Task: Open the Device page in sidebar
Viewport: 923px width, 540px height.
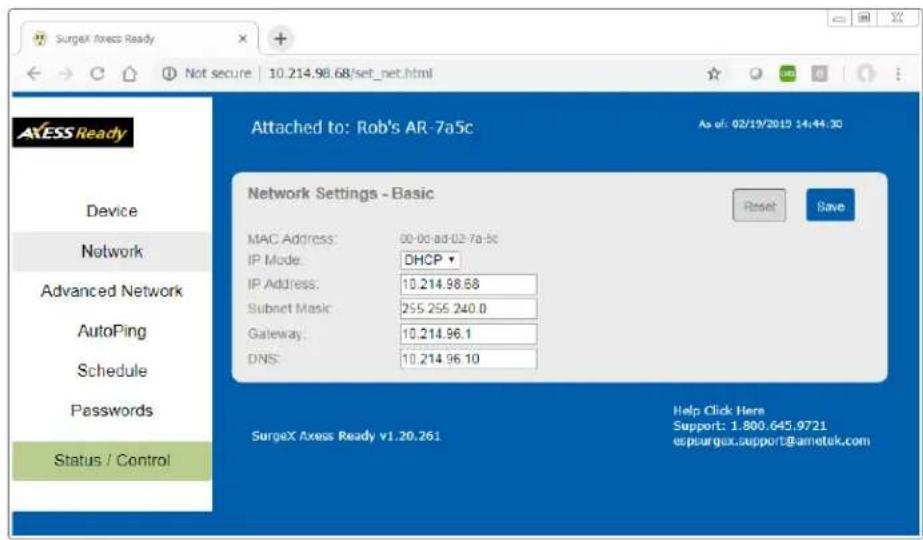Action: (x=112, y=211)
